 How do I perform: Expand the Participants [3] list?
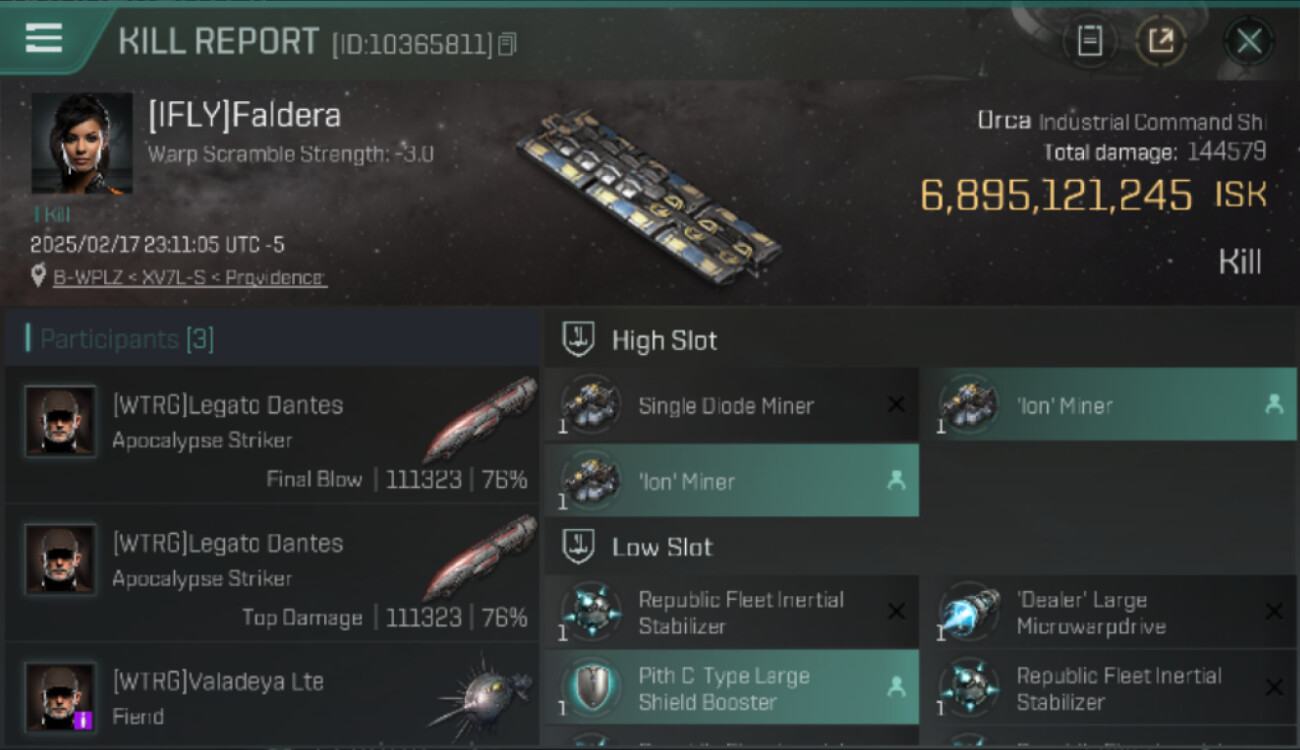pyautogui.click(x=272, y=339)
